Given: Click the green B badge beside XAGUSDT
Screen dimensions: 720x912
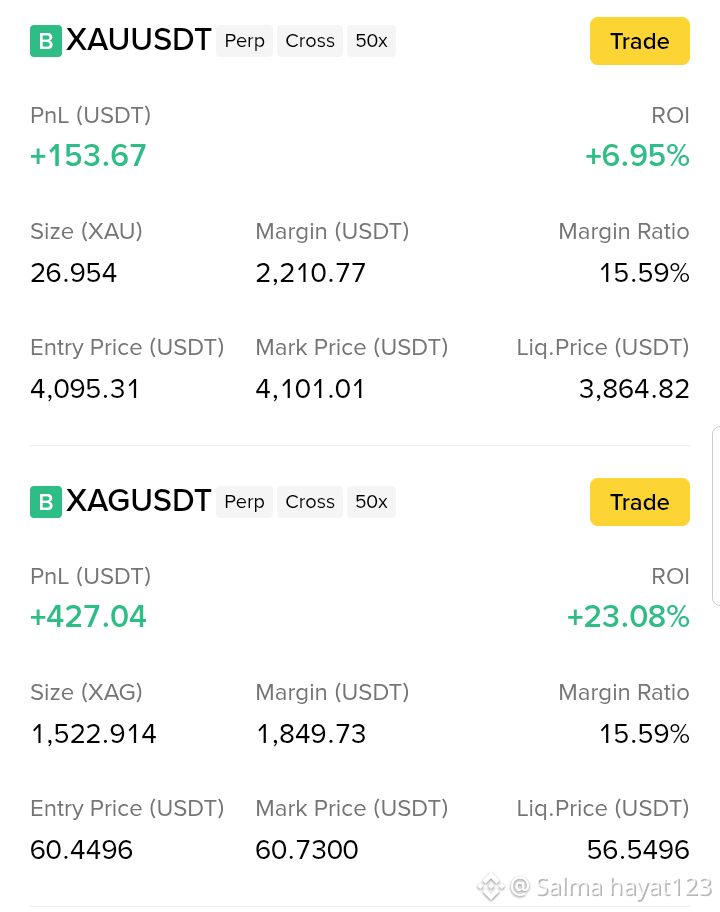Looking at the screenshot, I should click(46, 502).
